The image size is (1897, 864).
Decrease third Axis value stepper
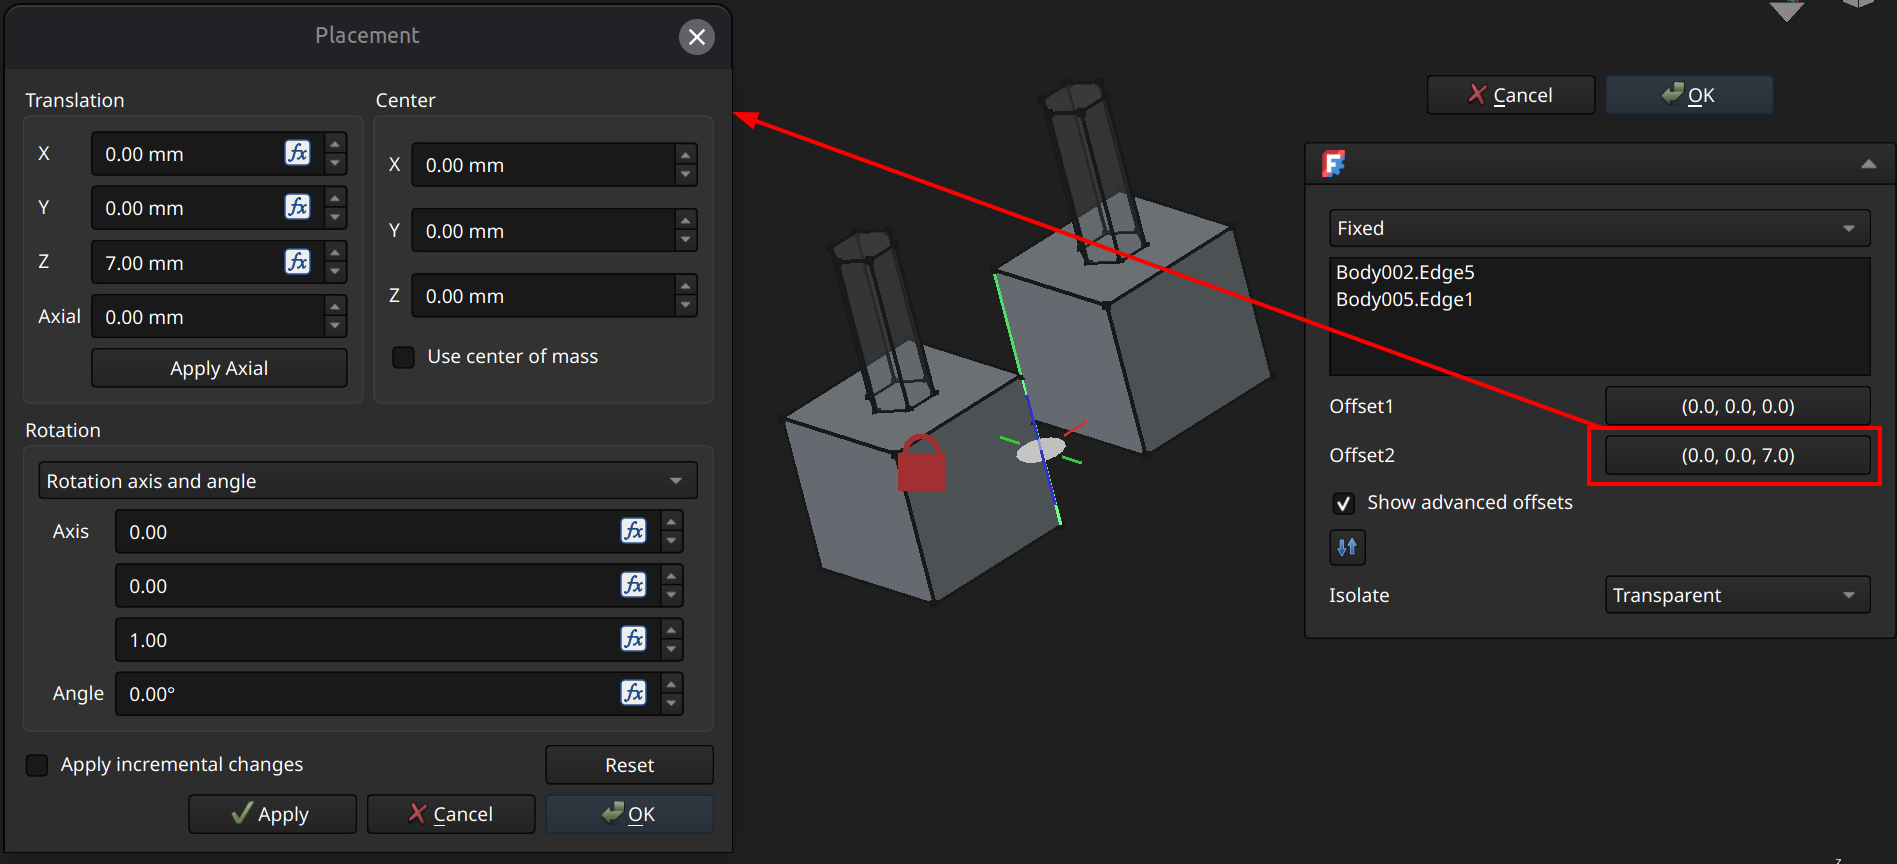[671, 650]
